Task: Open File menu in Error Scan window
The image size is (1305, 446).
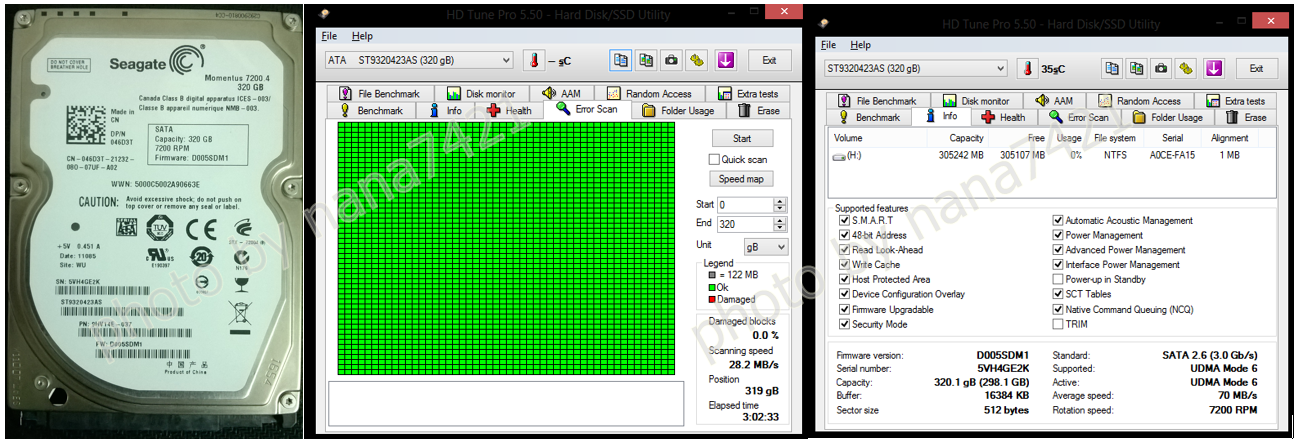Action: [330, 36]
